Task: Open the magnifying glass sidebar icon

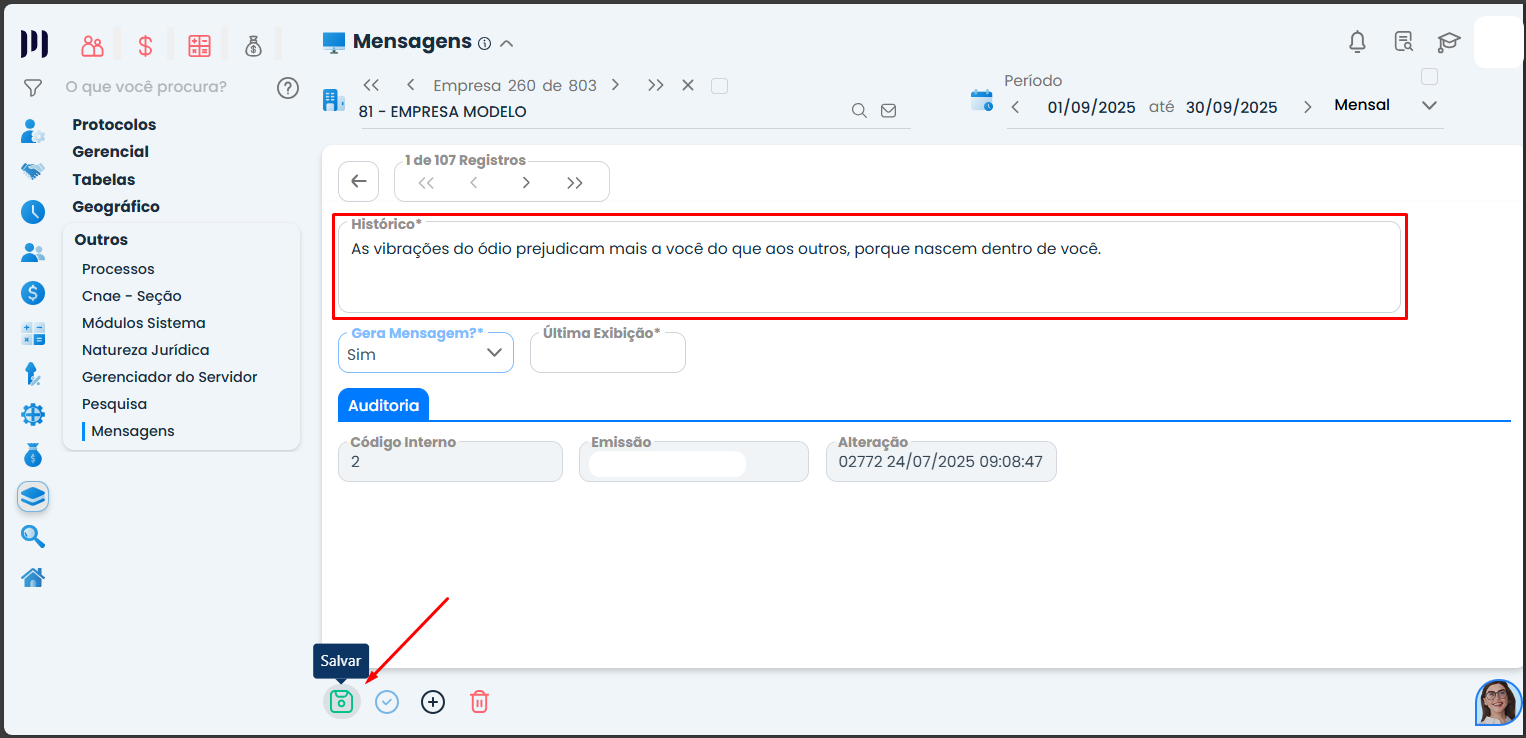Action: coord(33,537)
